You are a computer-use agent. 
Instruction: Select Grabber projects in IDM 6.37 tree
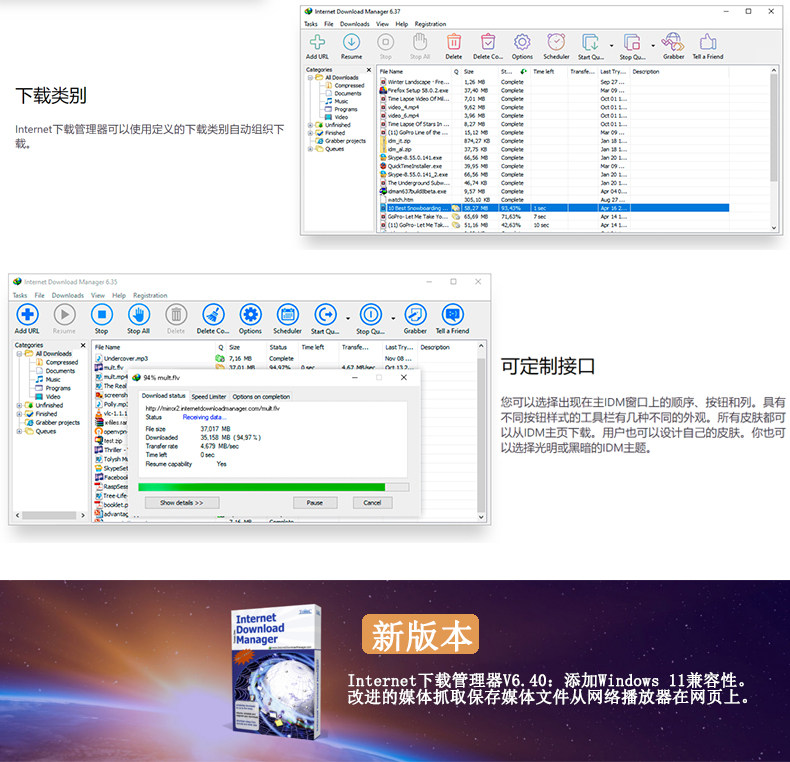346,141
